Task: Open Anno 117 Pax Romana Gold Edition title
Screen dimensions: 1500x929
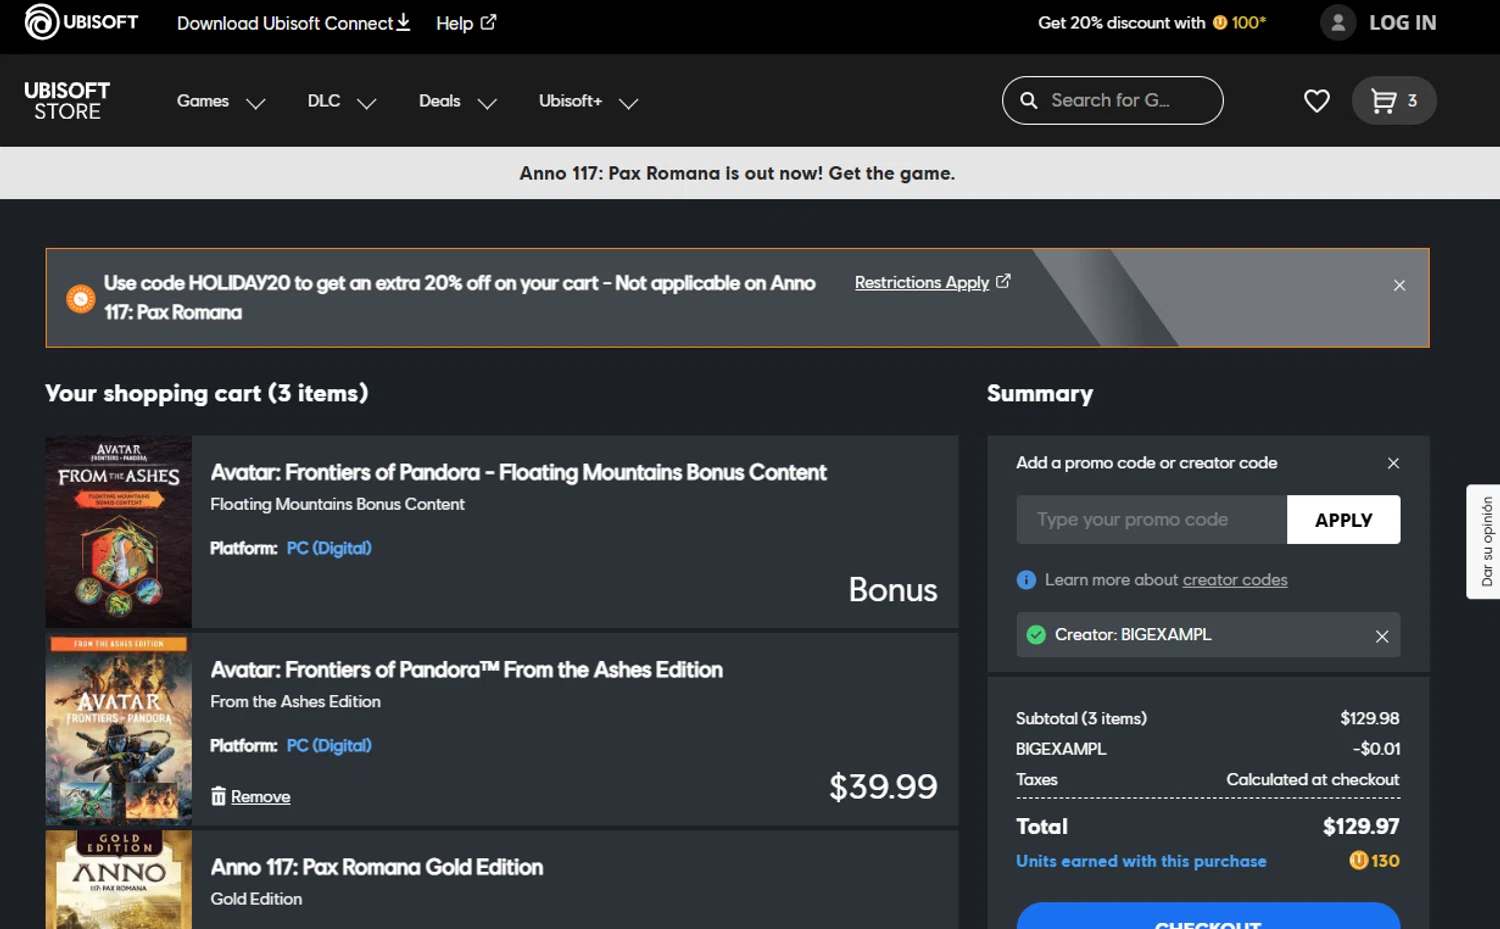Action: pos(376,867)
